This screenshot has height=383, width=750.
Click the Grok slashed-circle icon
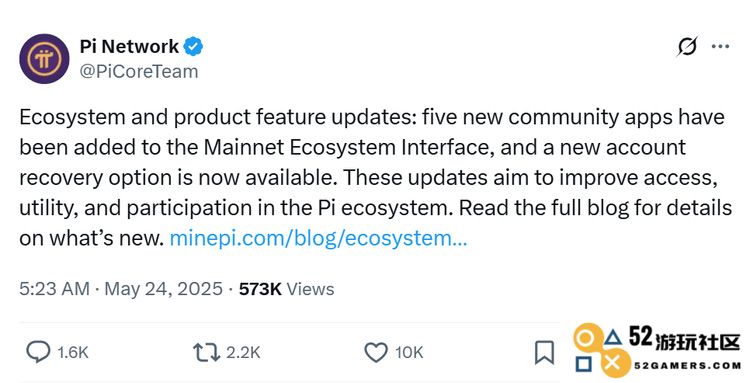[x=687, y=46]
